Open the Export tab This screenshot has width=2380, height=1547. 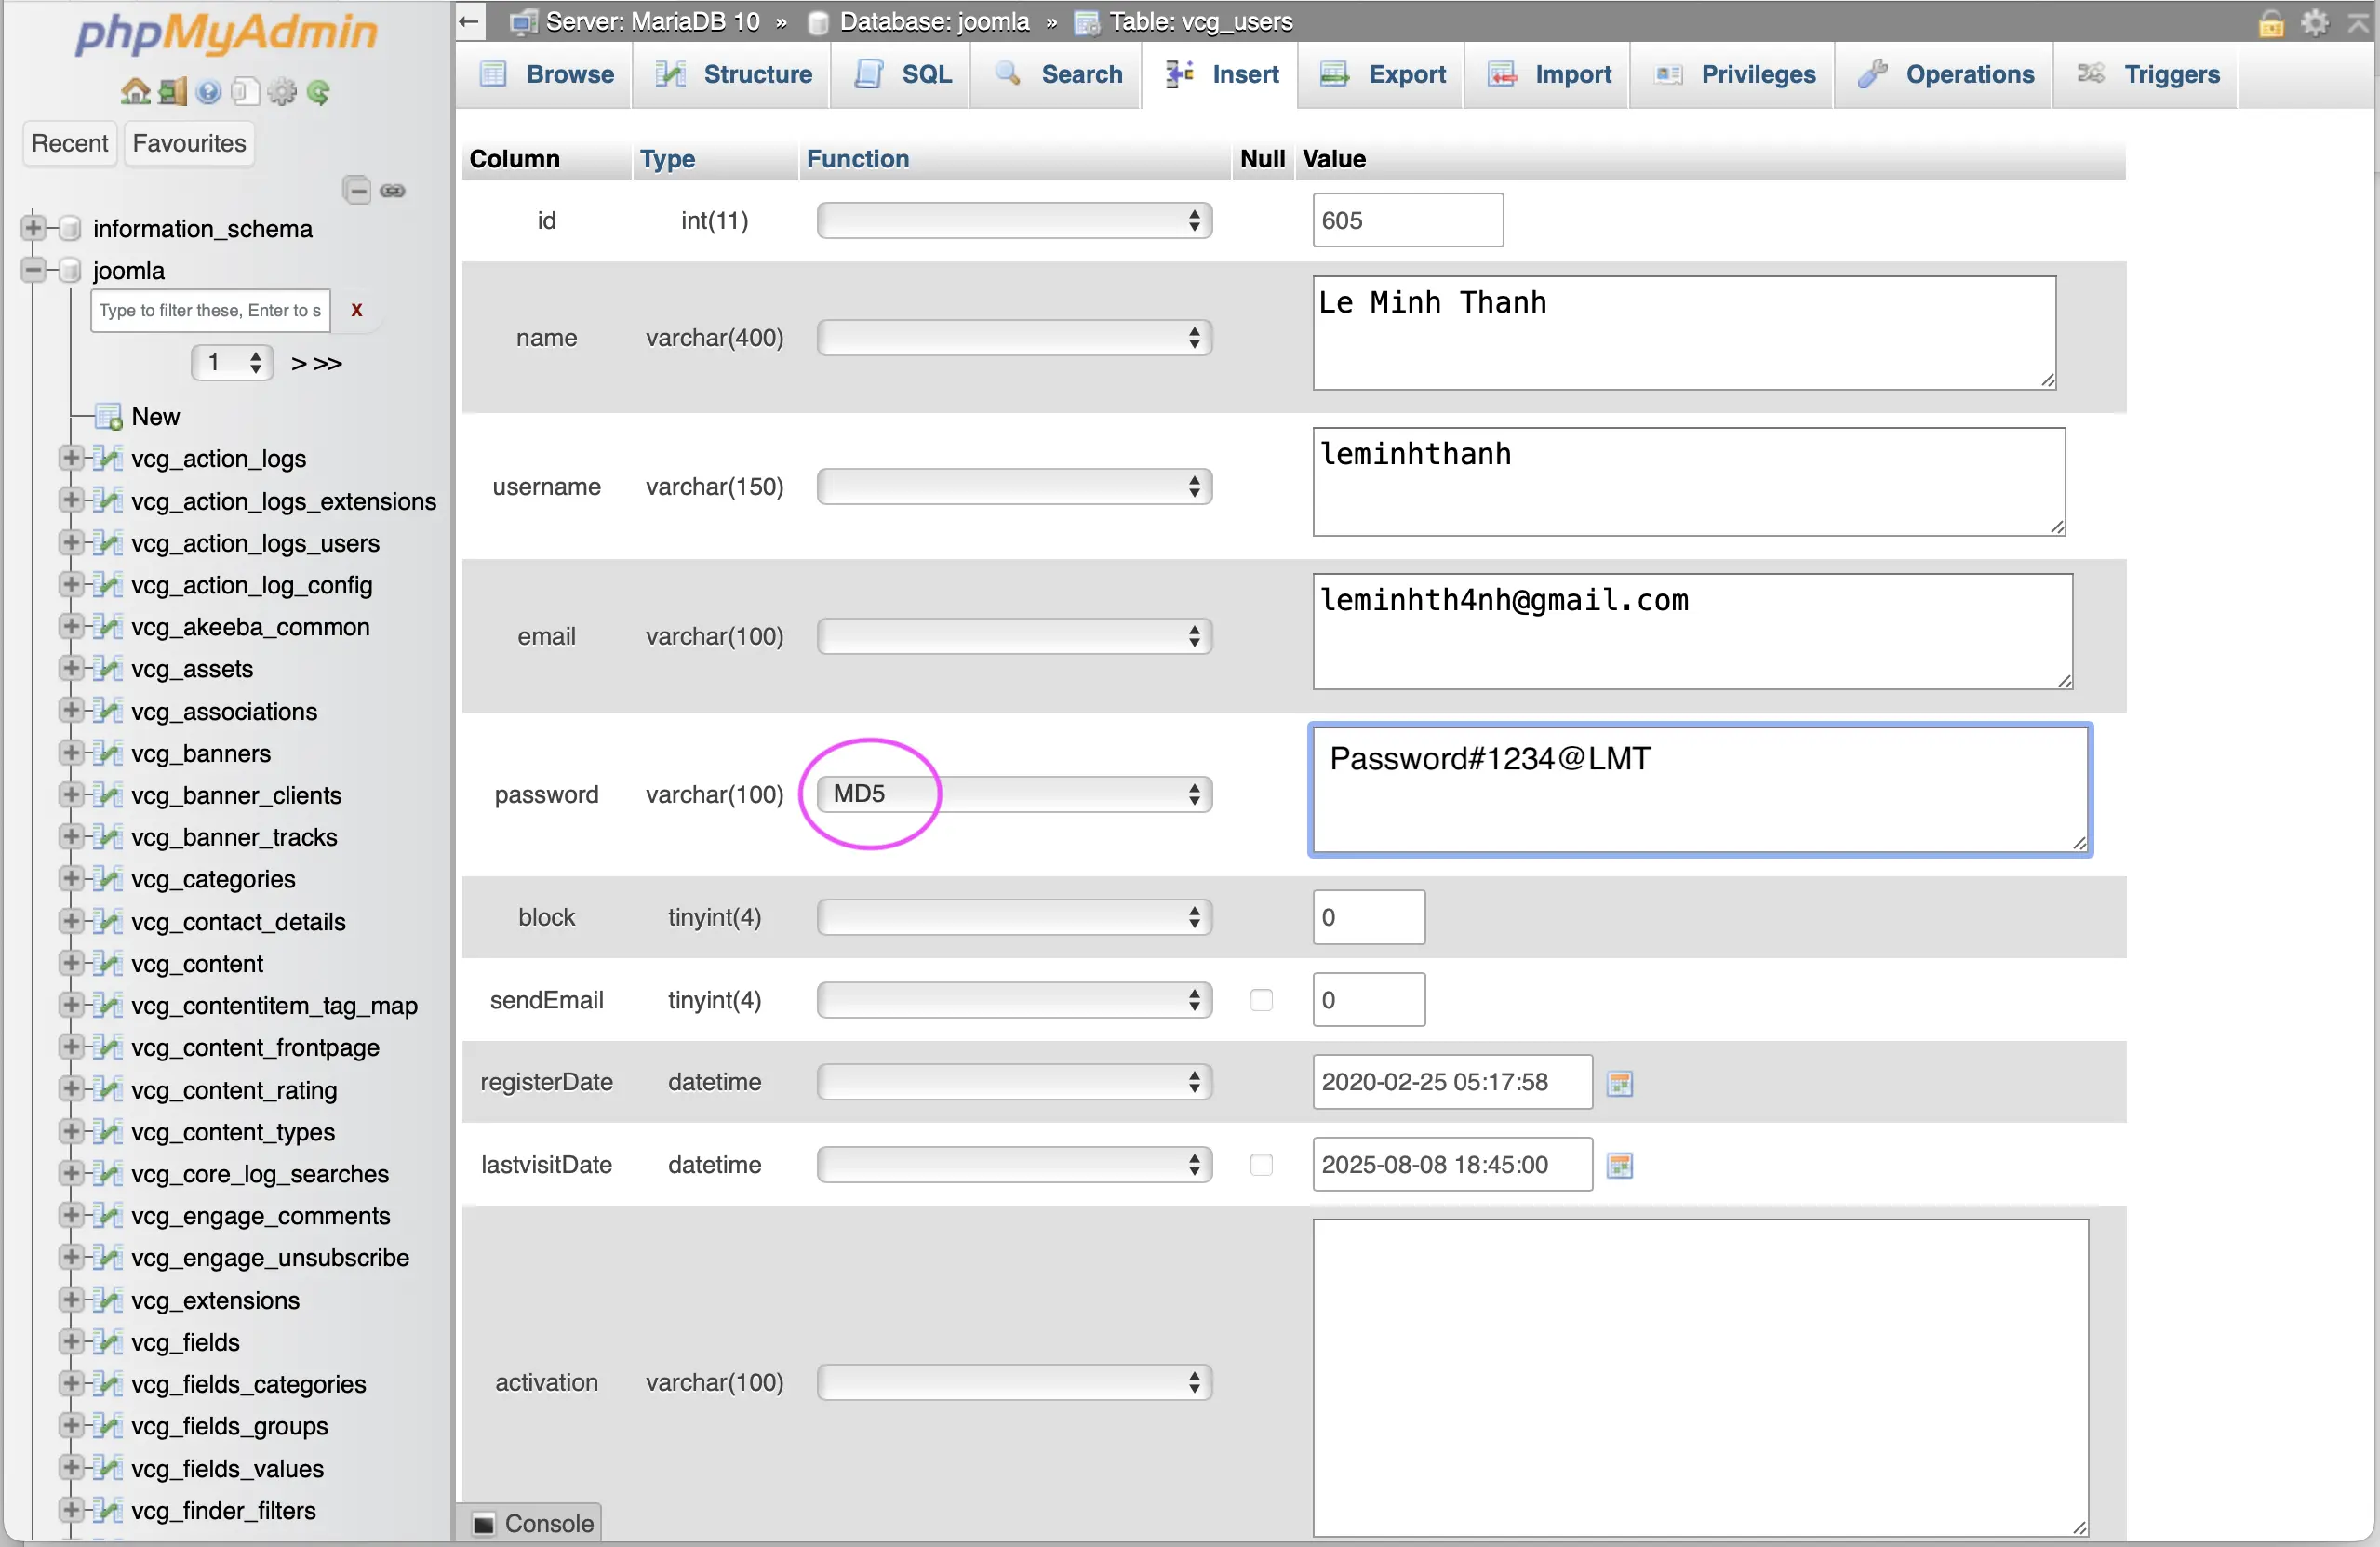1384,75
